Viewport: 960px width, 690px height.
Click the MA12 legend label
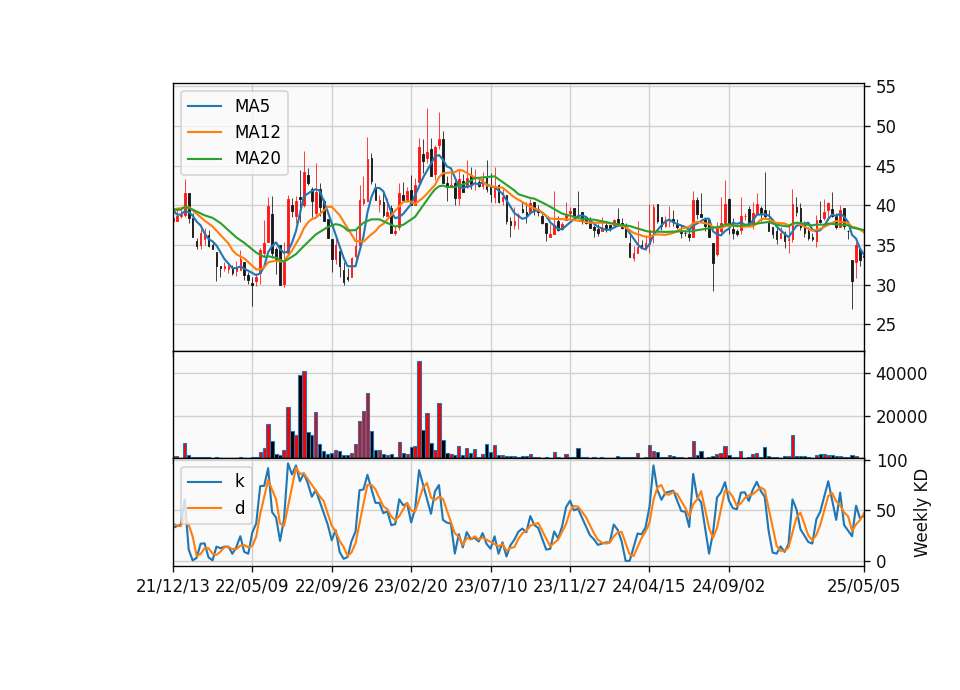pos(257,132)
